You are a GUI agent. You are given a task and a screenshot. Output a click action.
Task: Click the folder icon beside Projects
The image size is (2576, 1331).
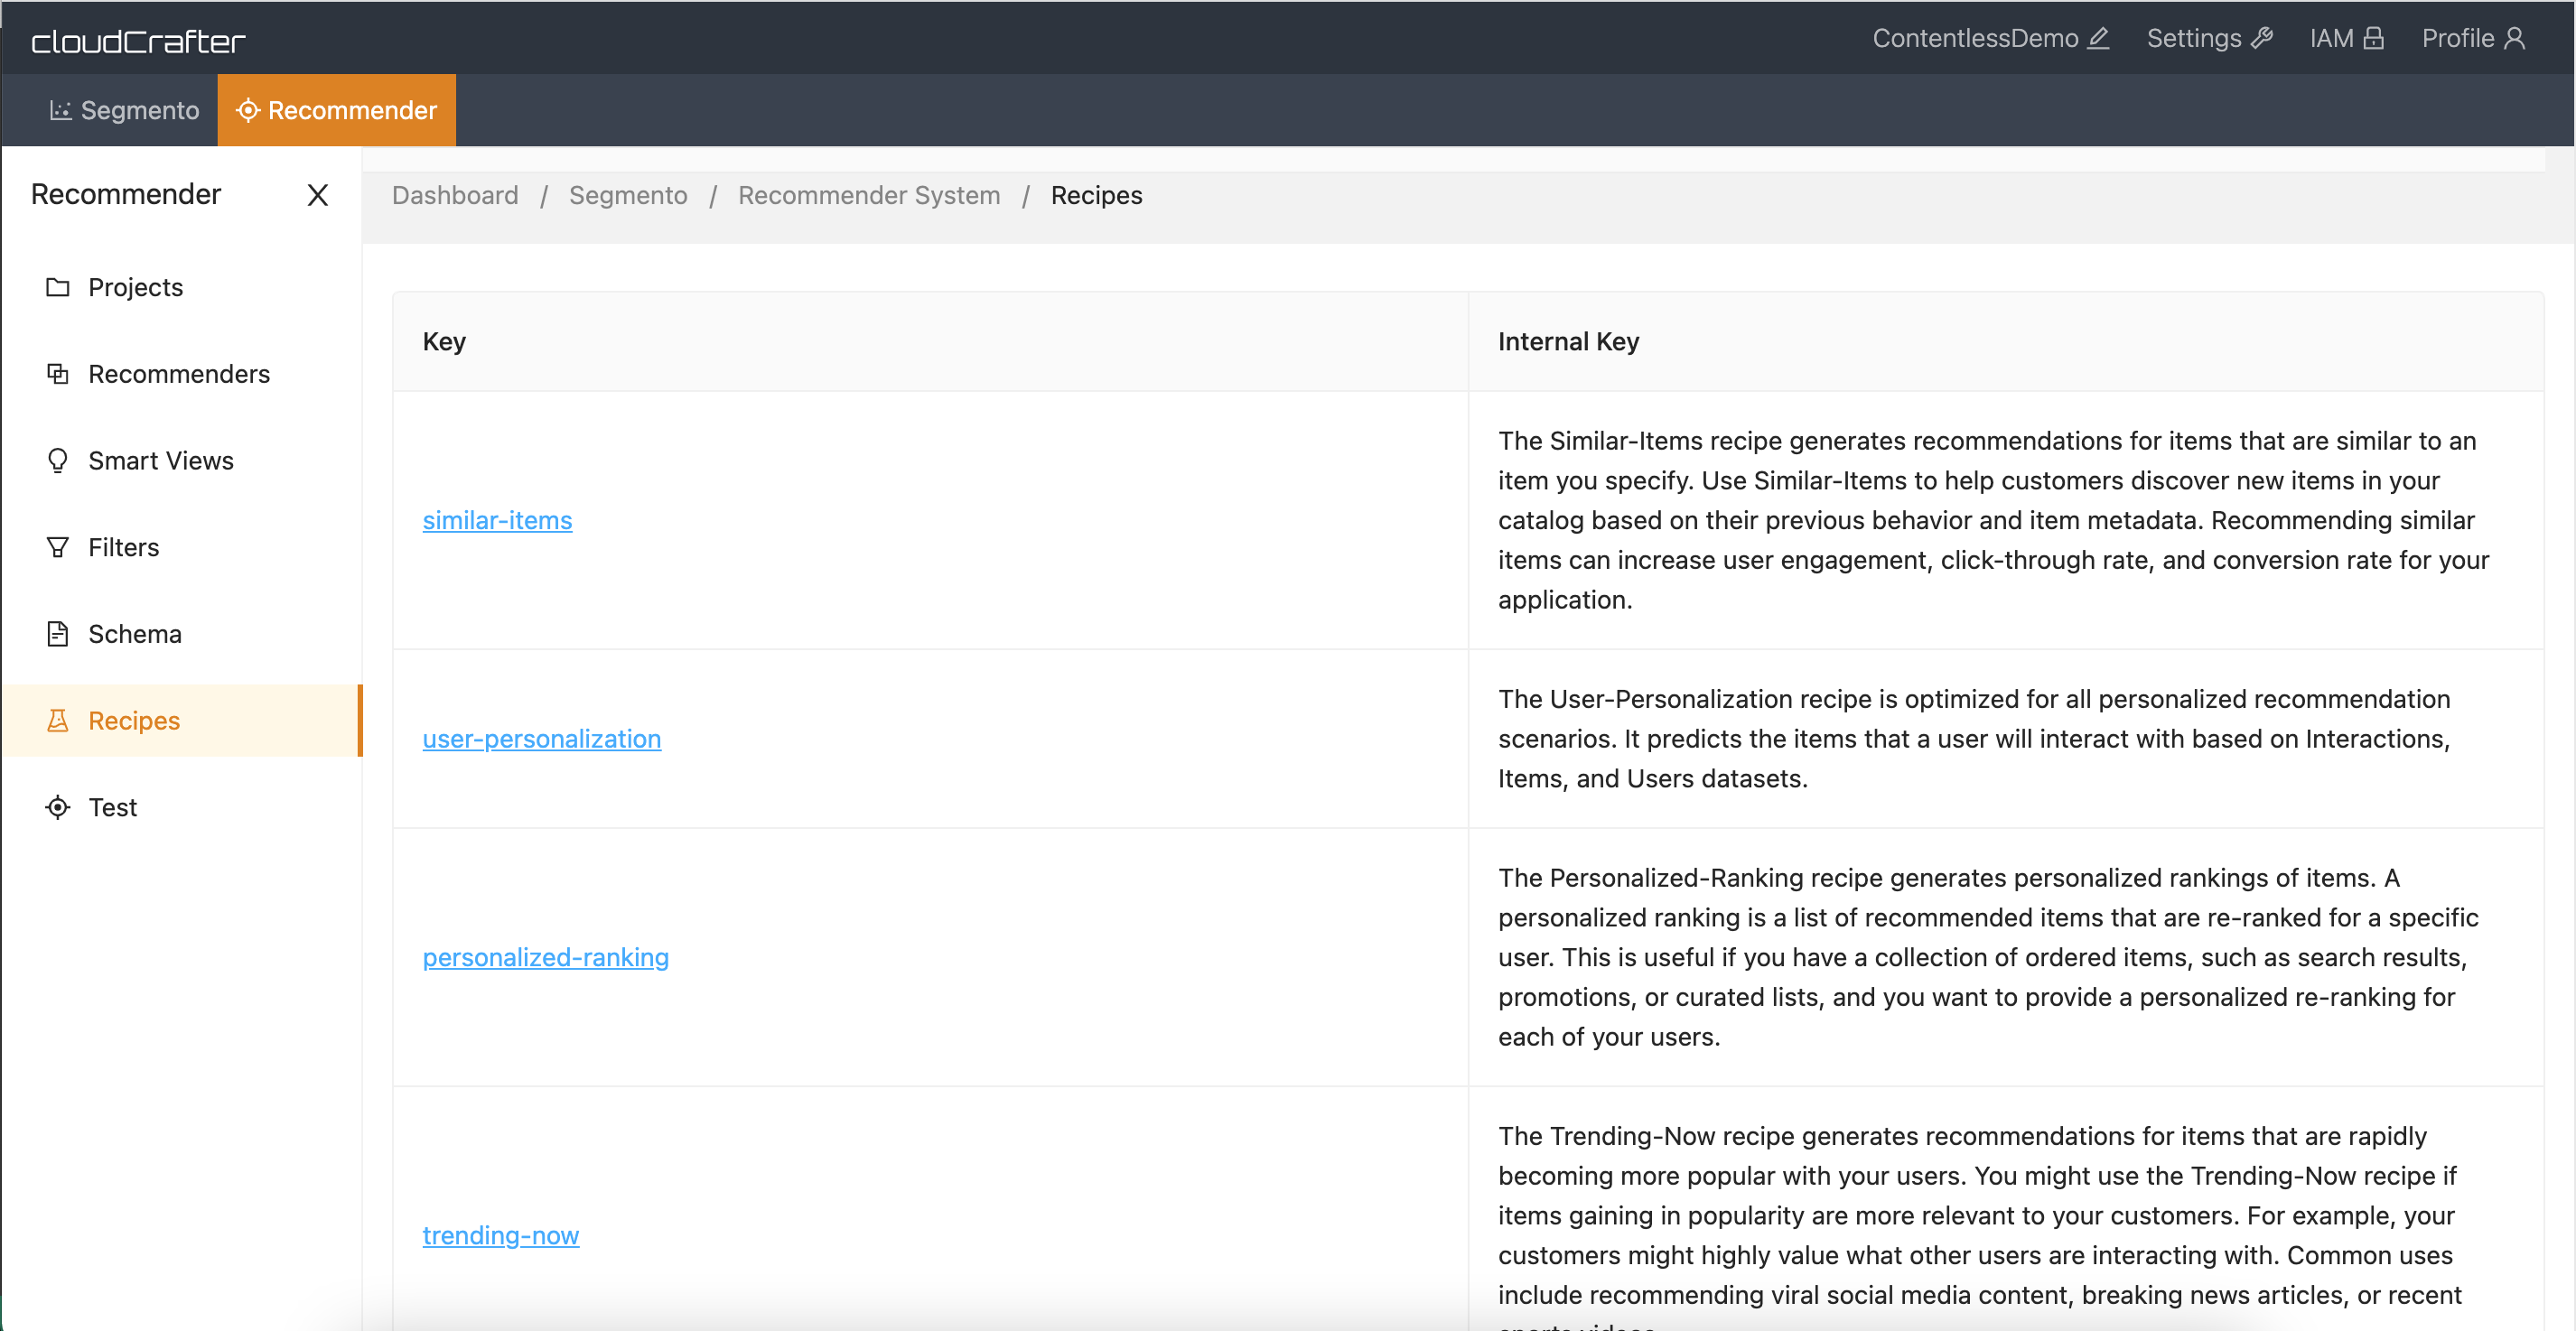pos(58,287)
